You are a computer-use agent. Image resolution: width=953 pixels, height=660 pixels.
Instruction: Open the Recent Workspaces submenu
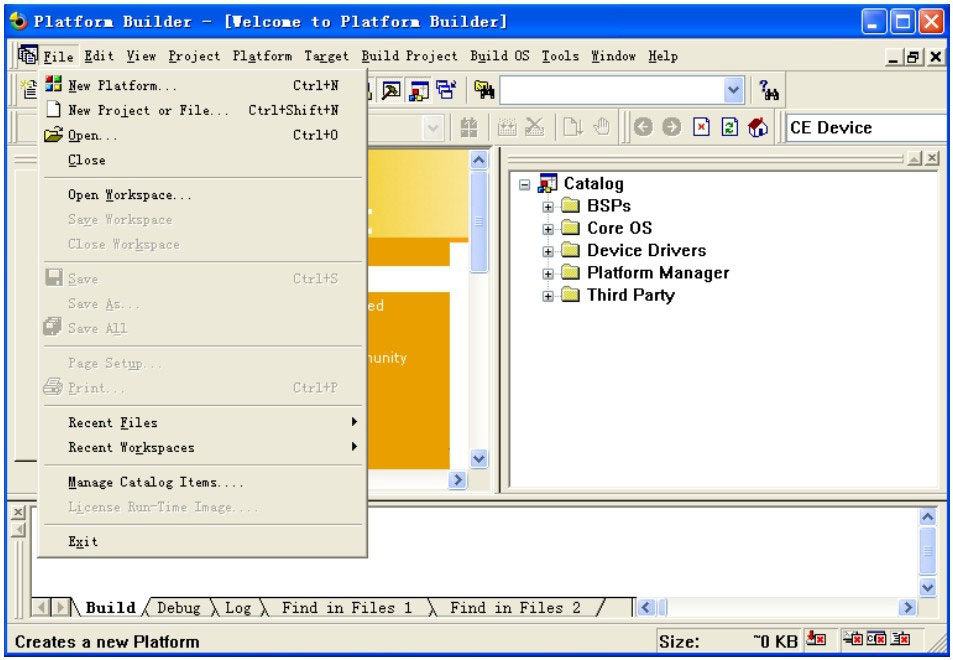coord(203,447)
